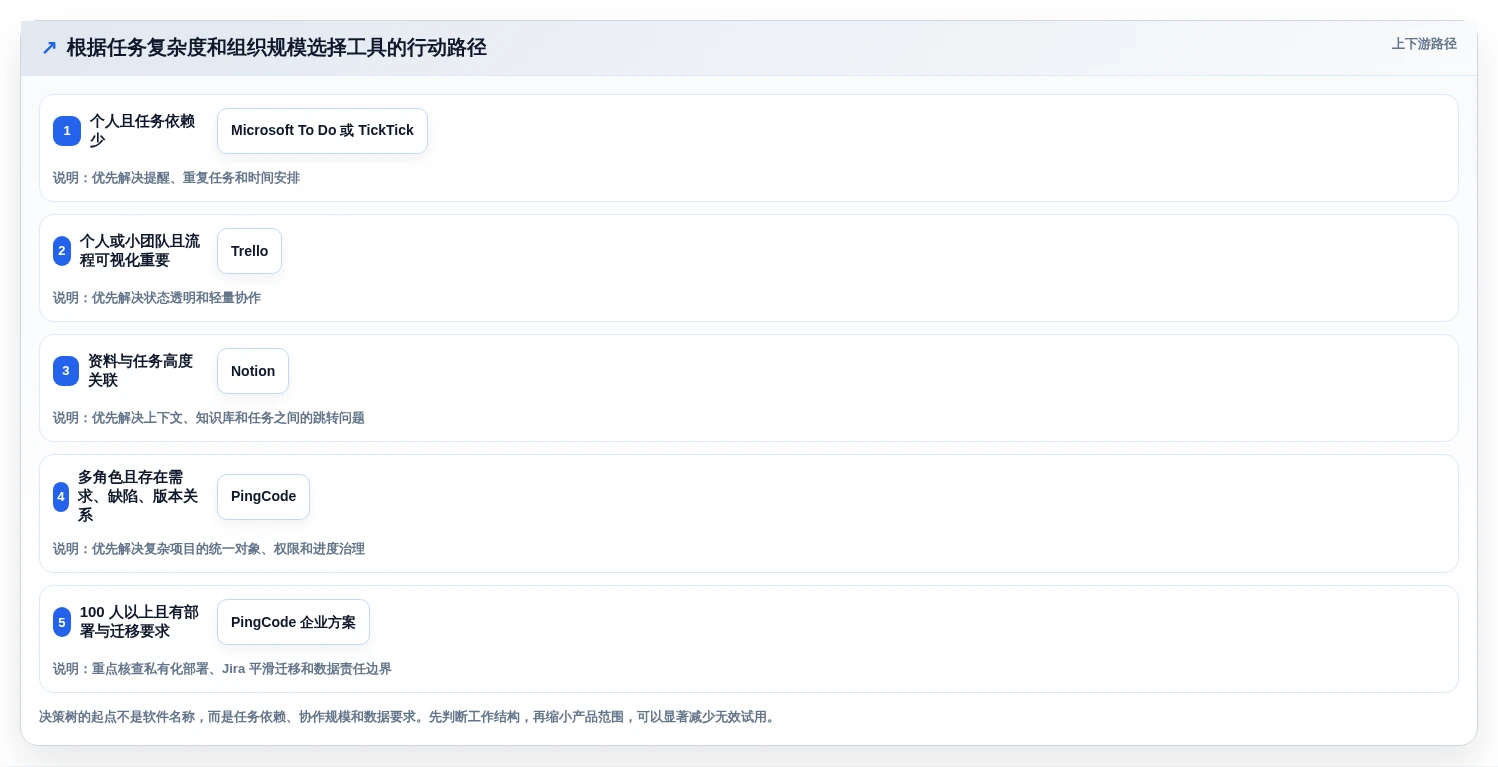Click the step 4 number badge

61,496
